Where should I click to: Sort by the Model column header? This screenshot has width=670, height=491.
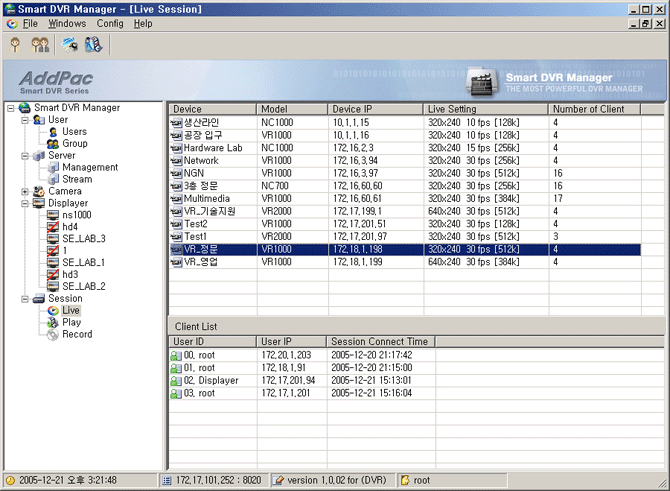292,109
